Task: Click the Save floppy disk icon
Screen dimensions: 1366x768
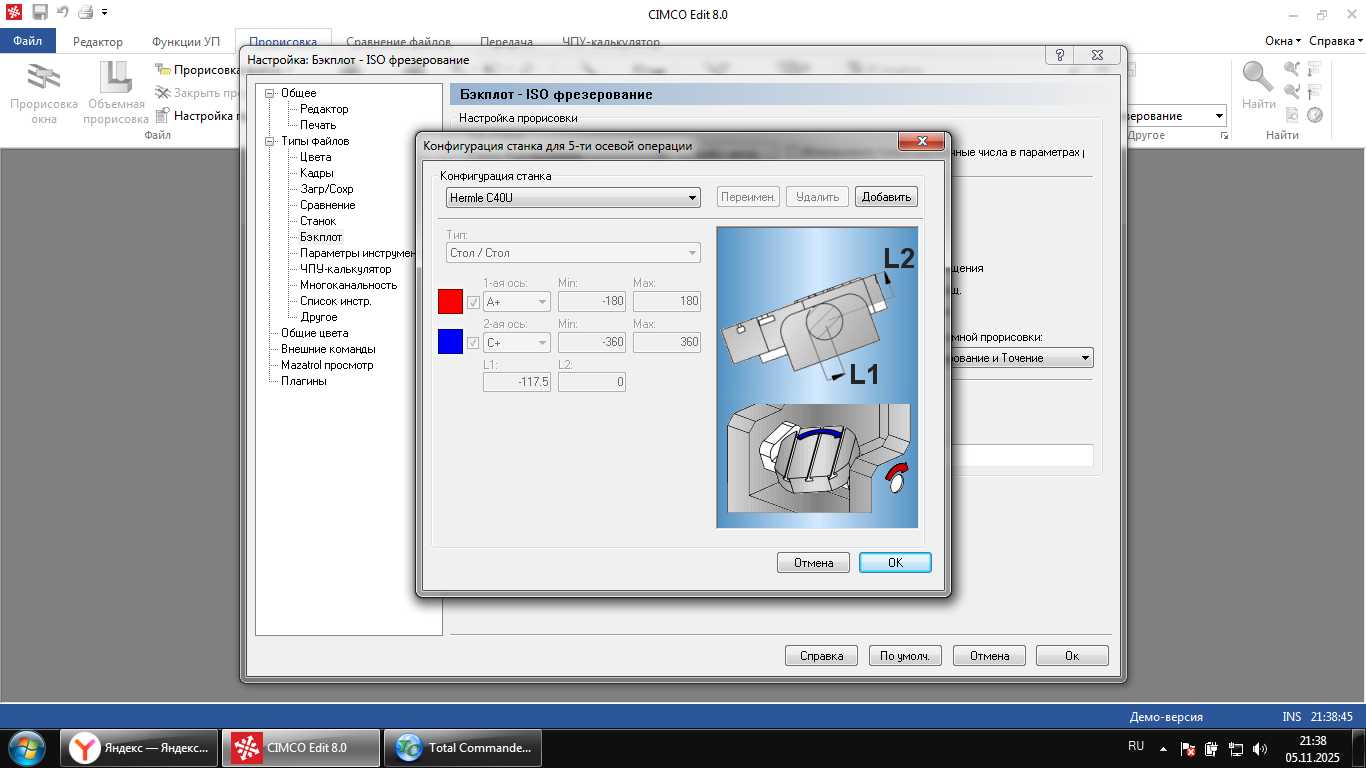Action: [x=40, y=13]
